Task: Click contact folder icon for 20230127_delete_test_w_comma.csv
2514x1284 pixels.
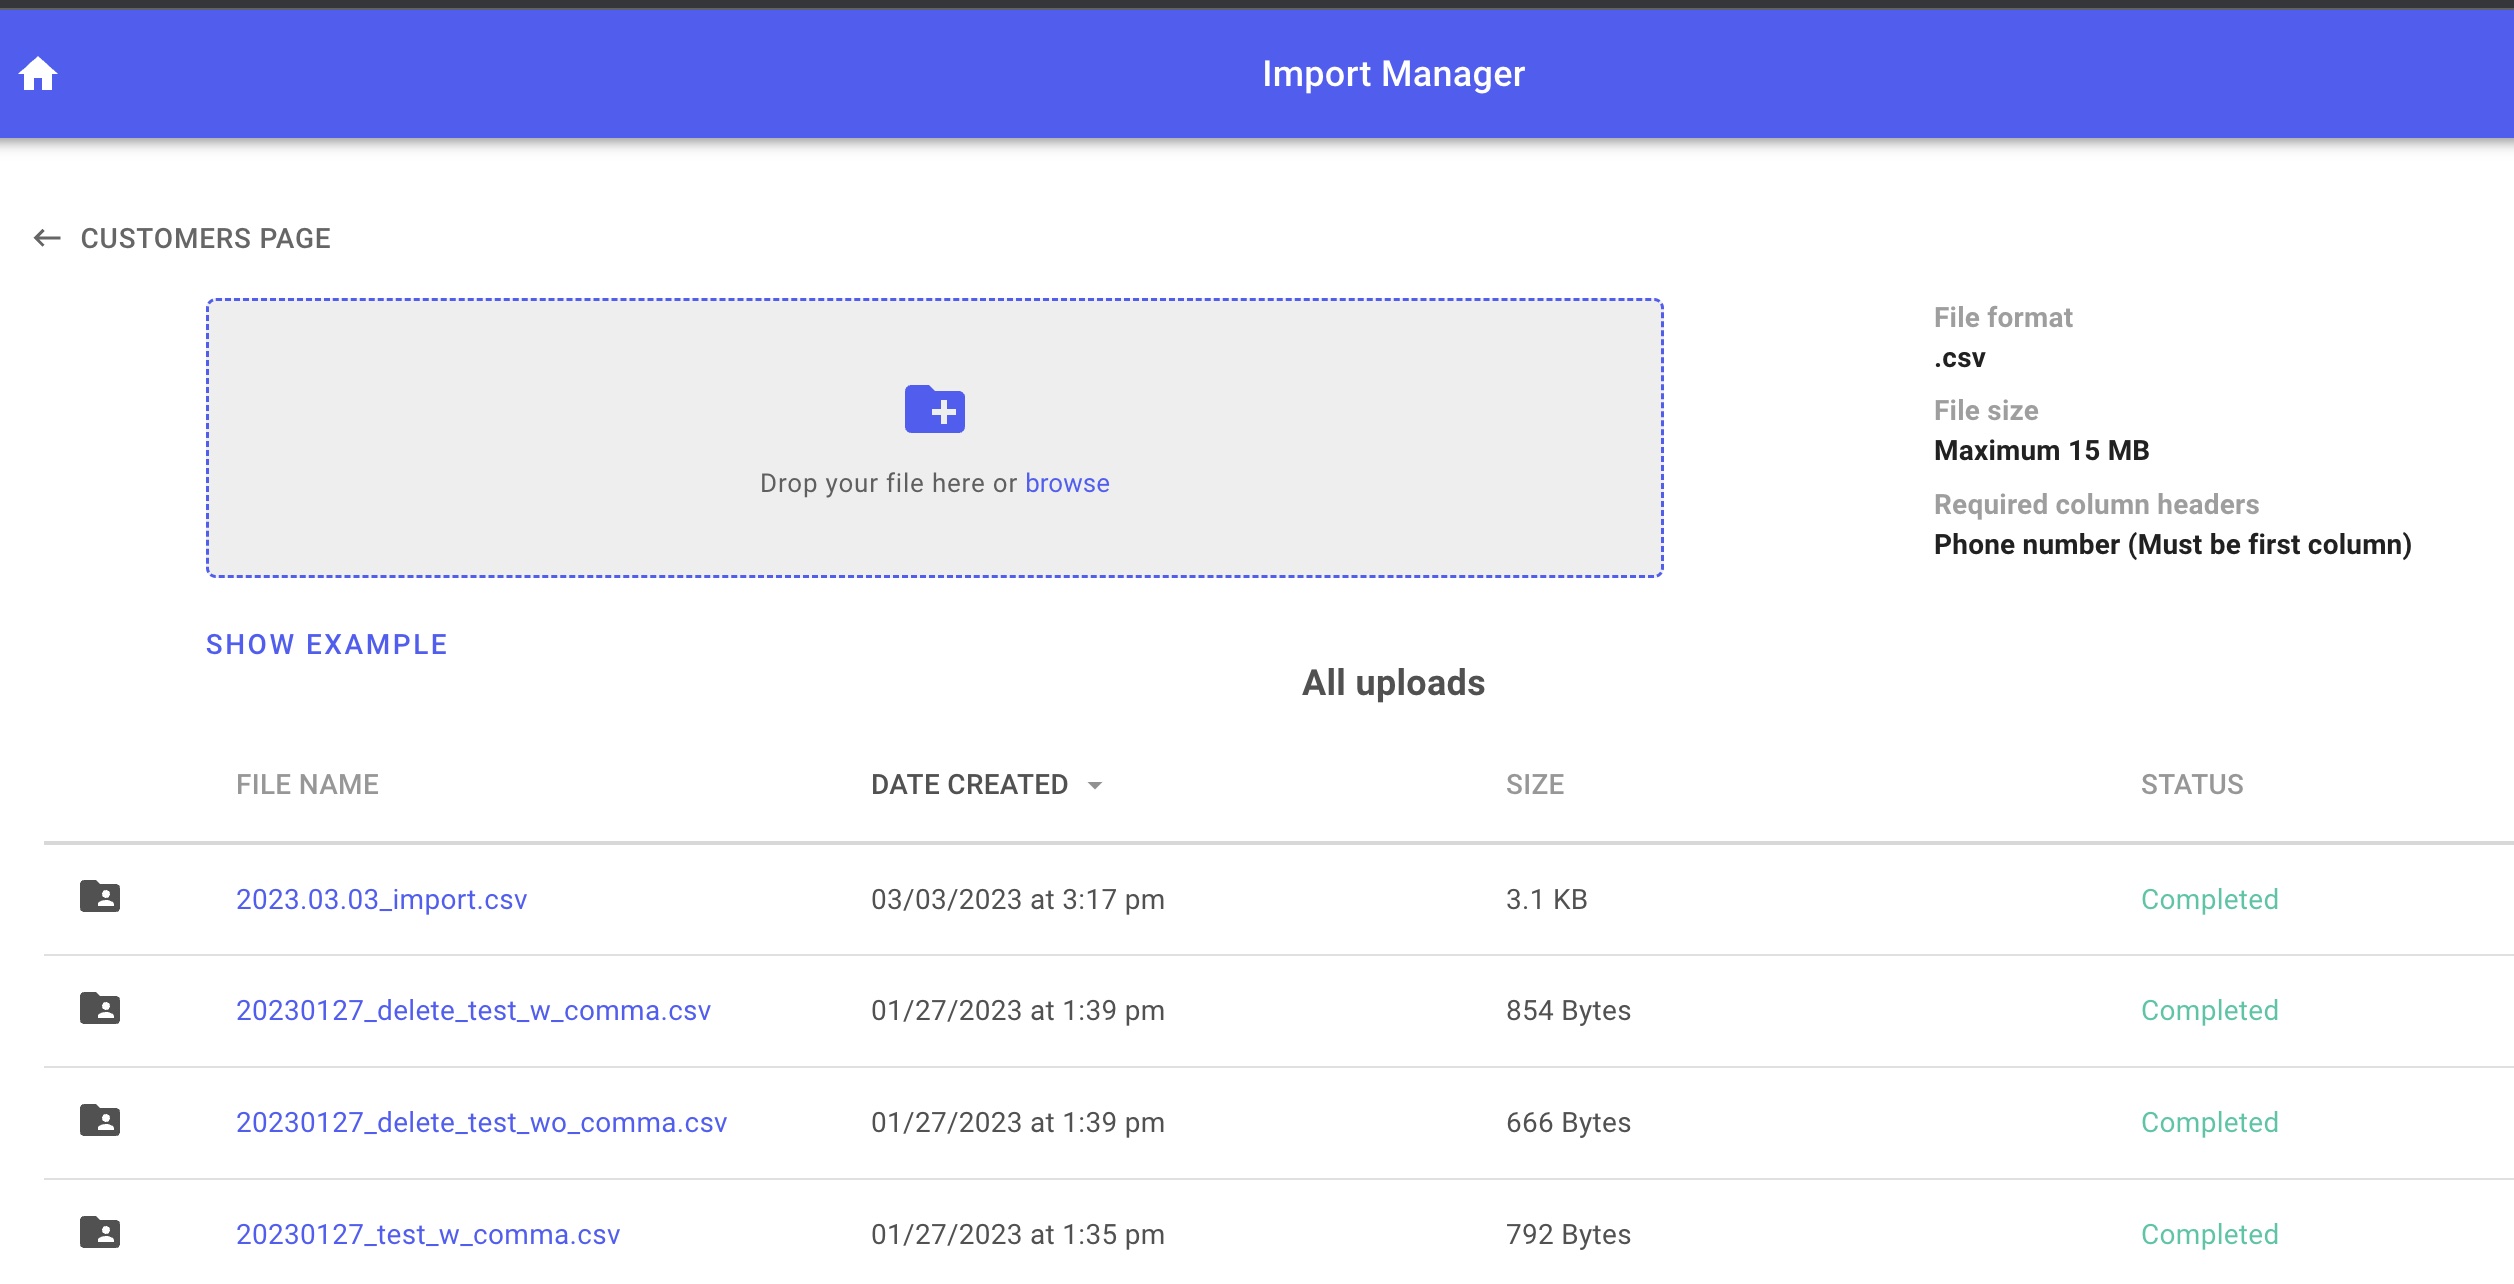Action: coord(100,1009)
